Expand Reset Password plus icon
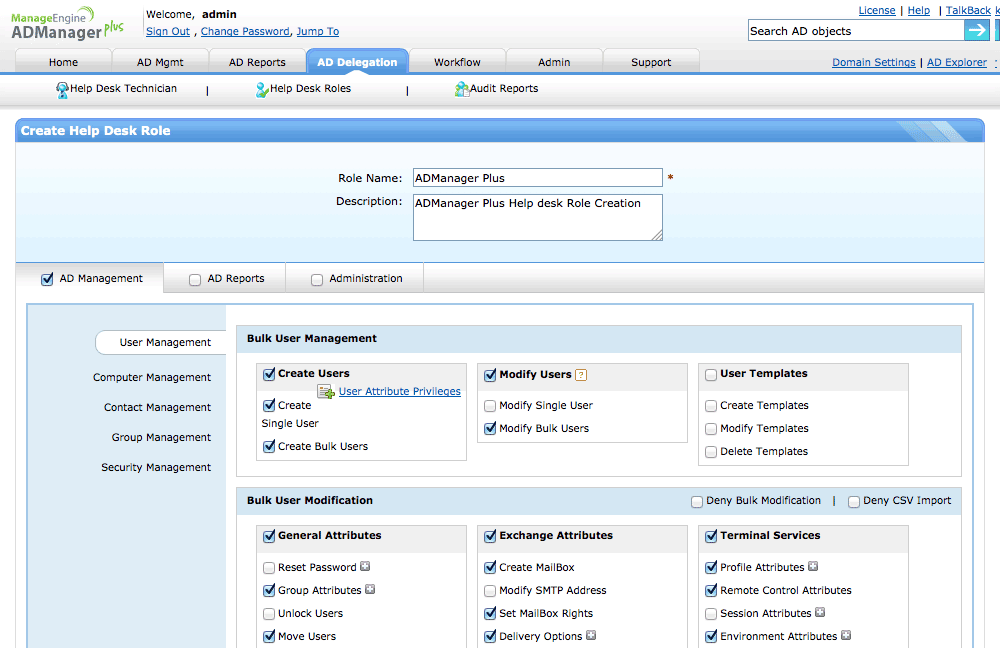Image resolution: width=1000 pixels, height=648 pixels. point(365,566)
